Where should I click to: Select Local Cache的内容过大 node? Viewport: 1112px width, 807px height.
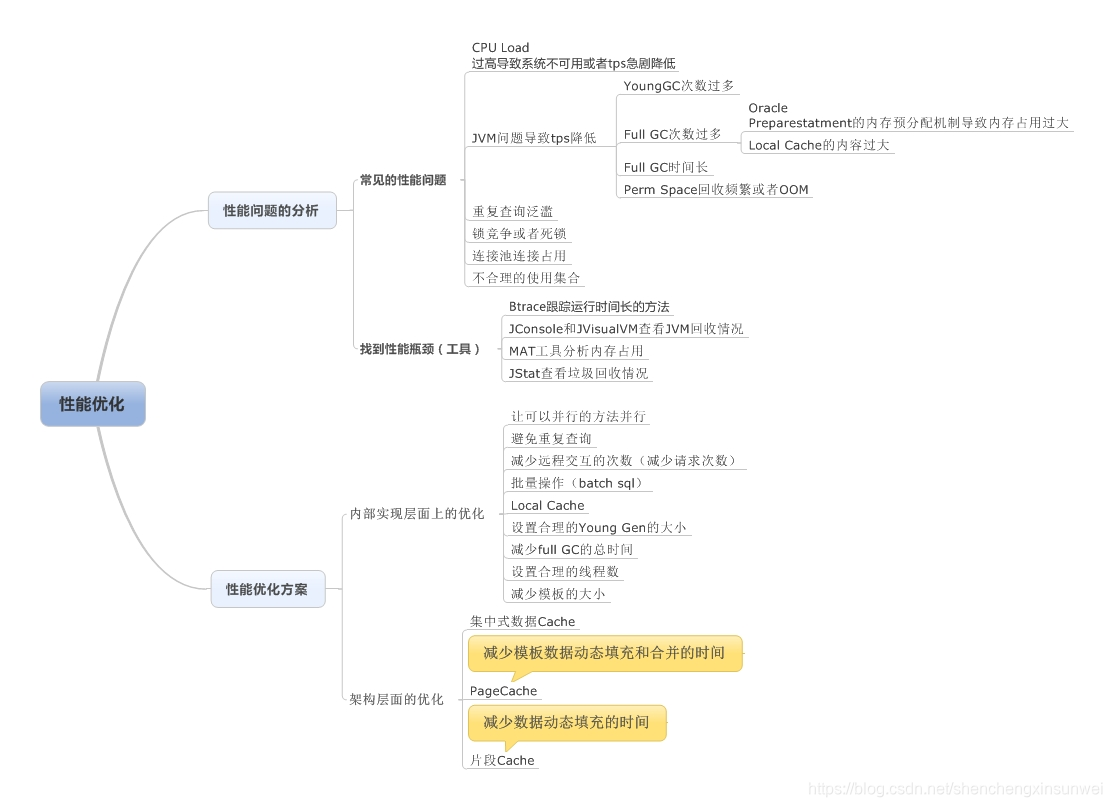click(818, 145)
